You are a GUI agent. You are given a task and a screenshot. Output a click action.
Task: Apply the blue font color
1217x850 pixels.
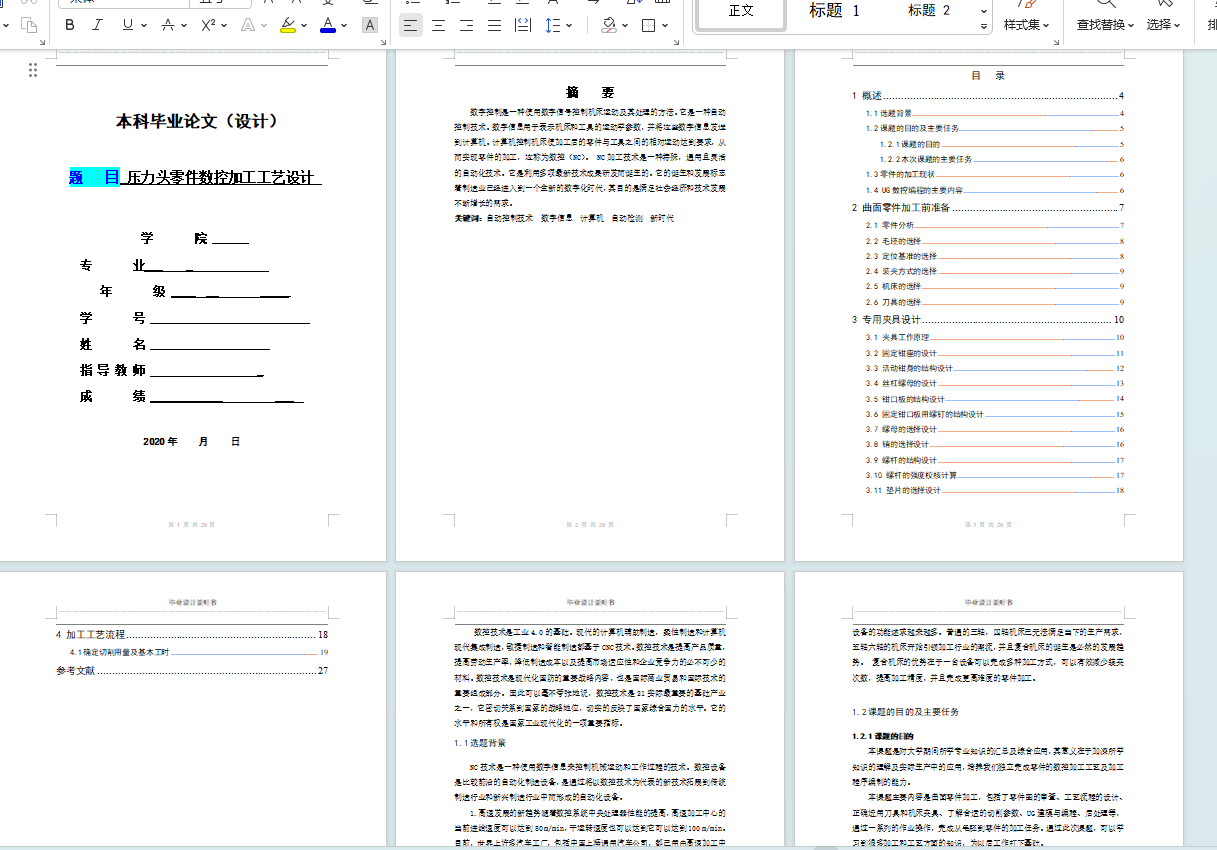click(328, 25)
